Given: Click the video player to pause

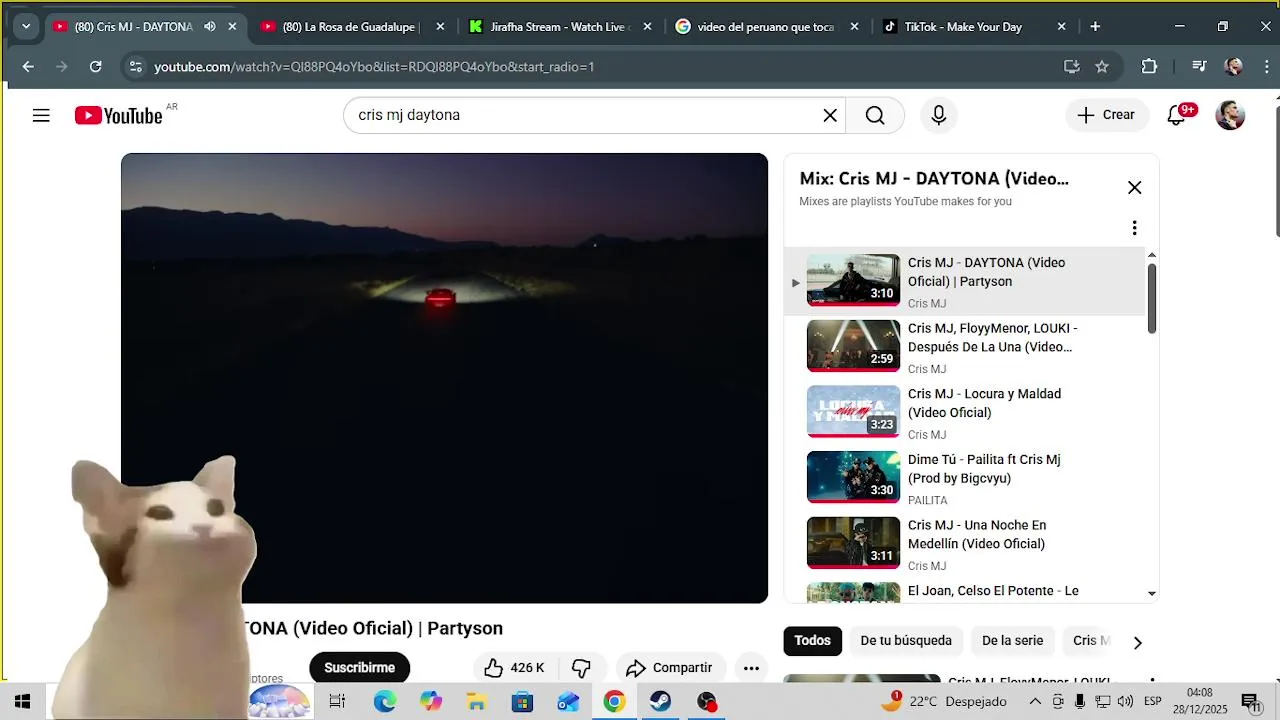Looking at the screenshot, I should [444, 378].
